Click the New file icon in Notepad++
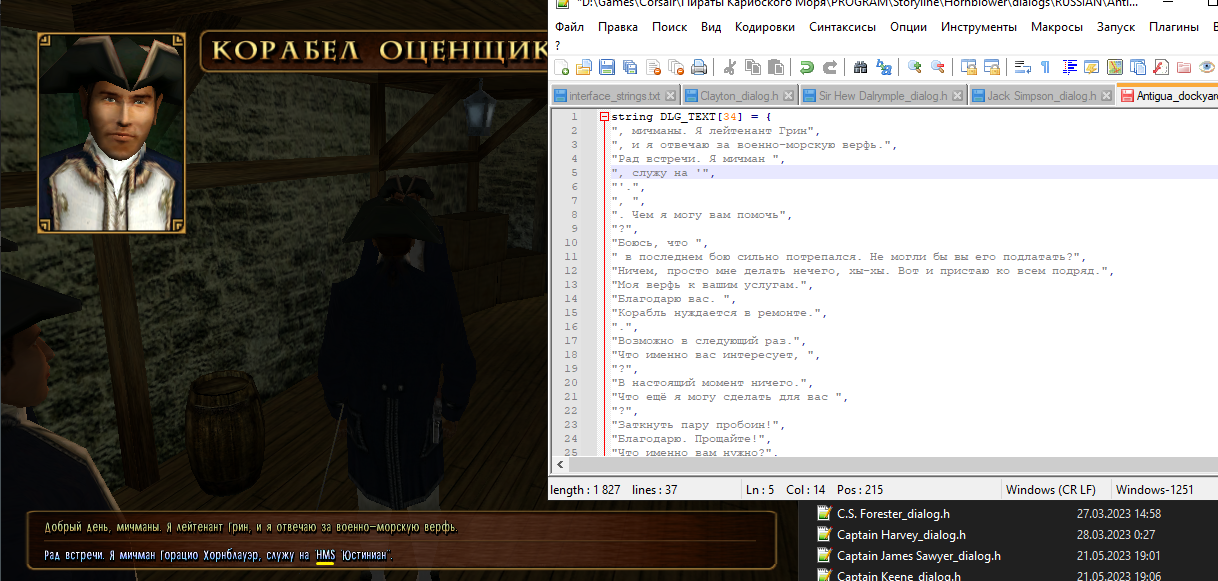 563,68
